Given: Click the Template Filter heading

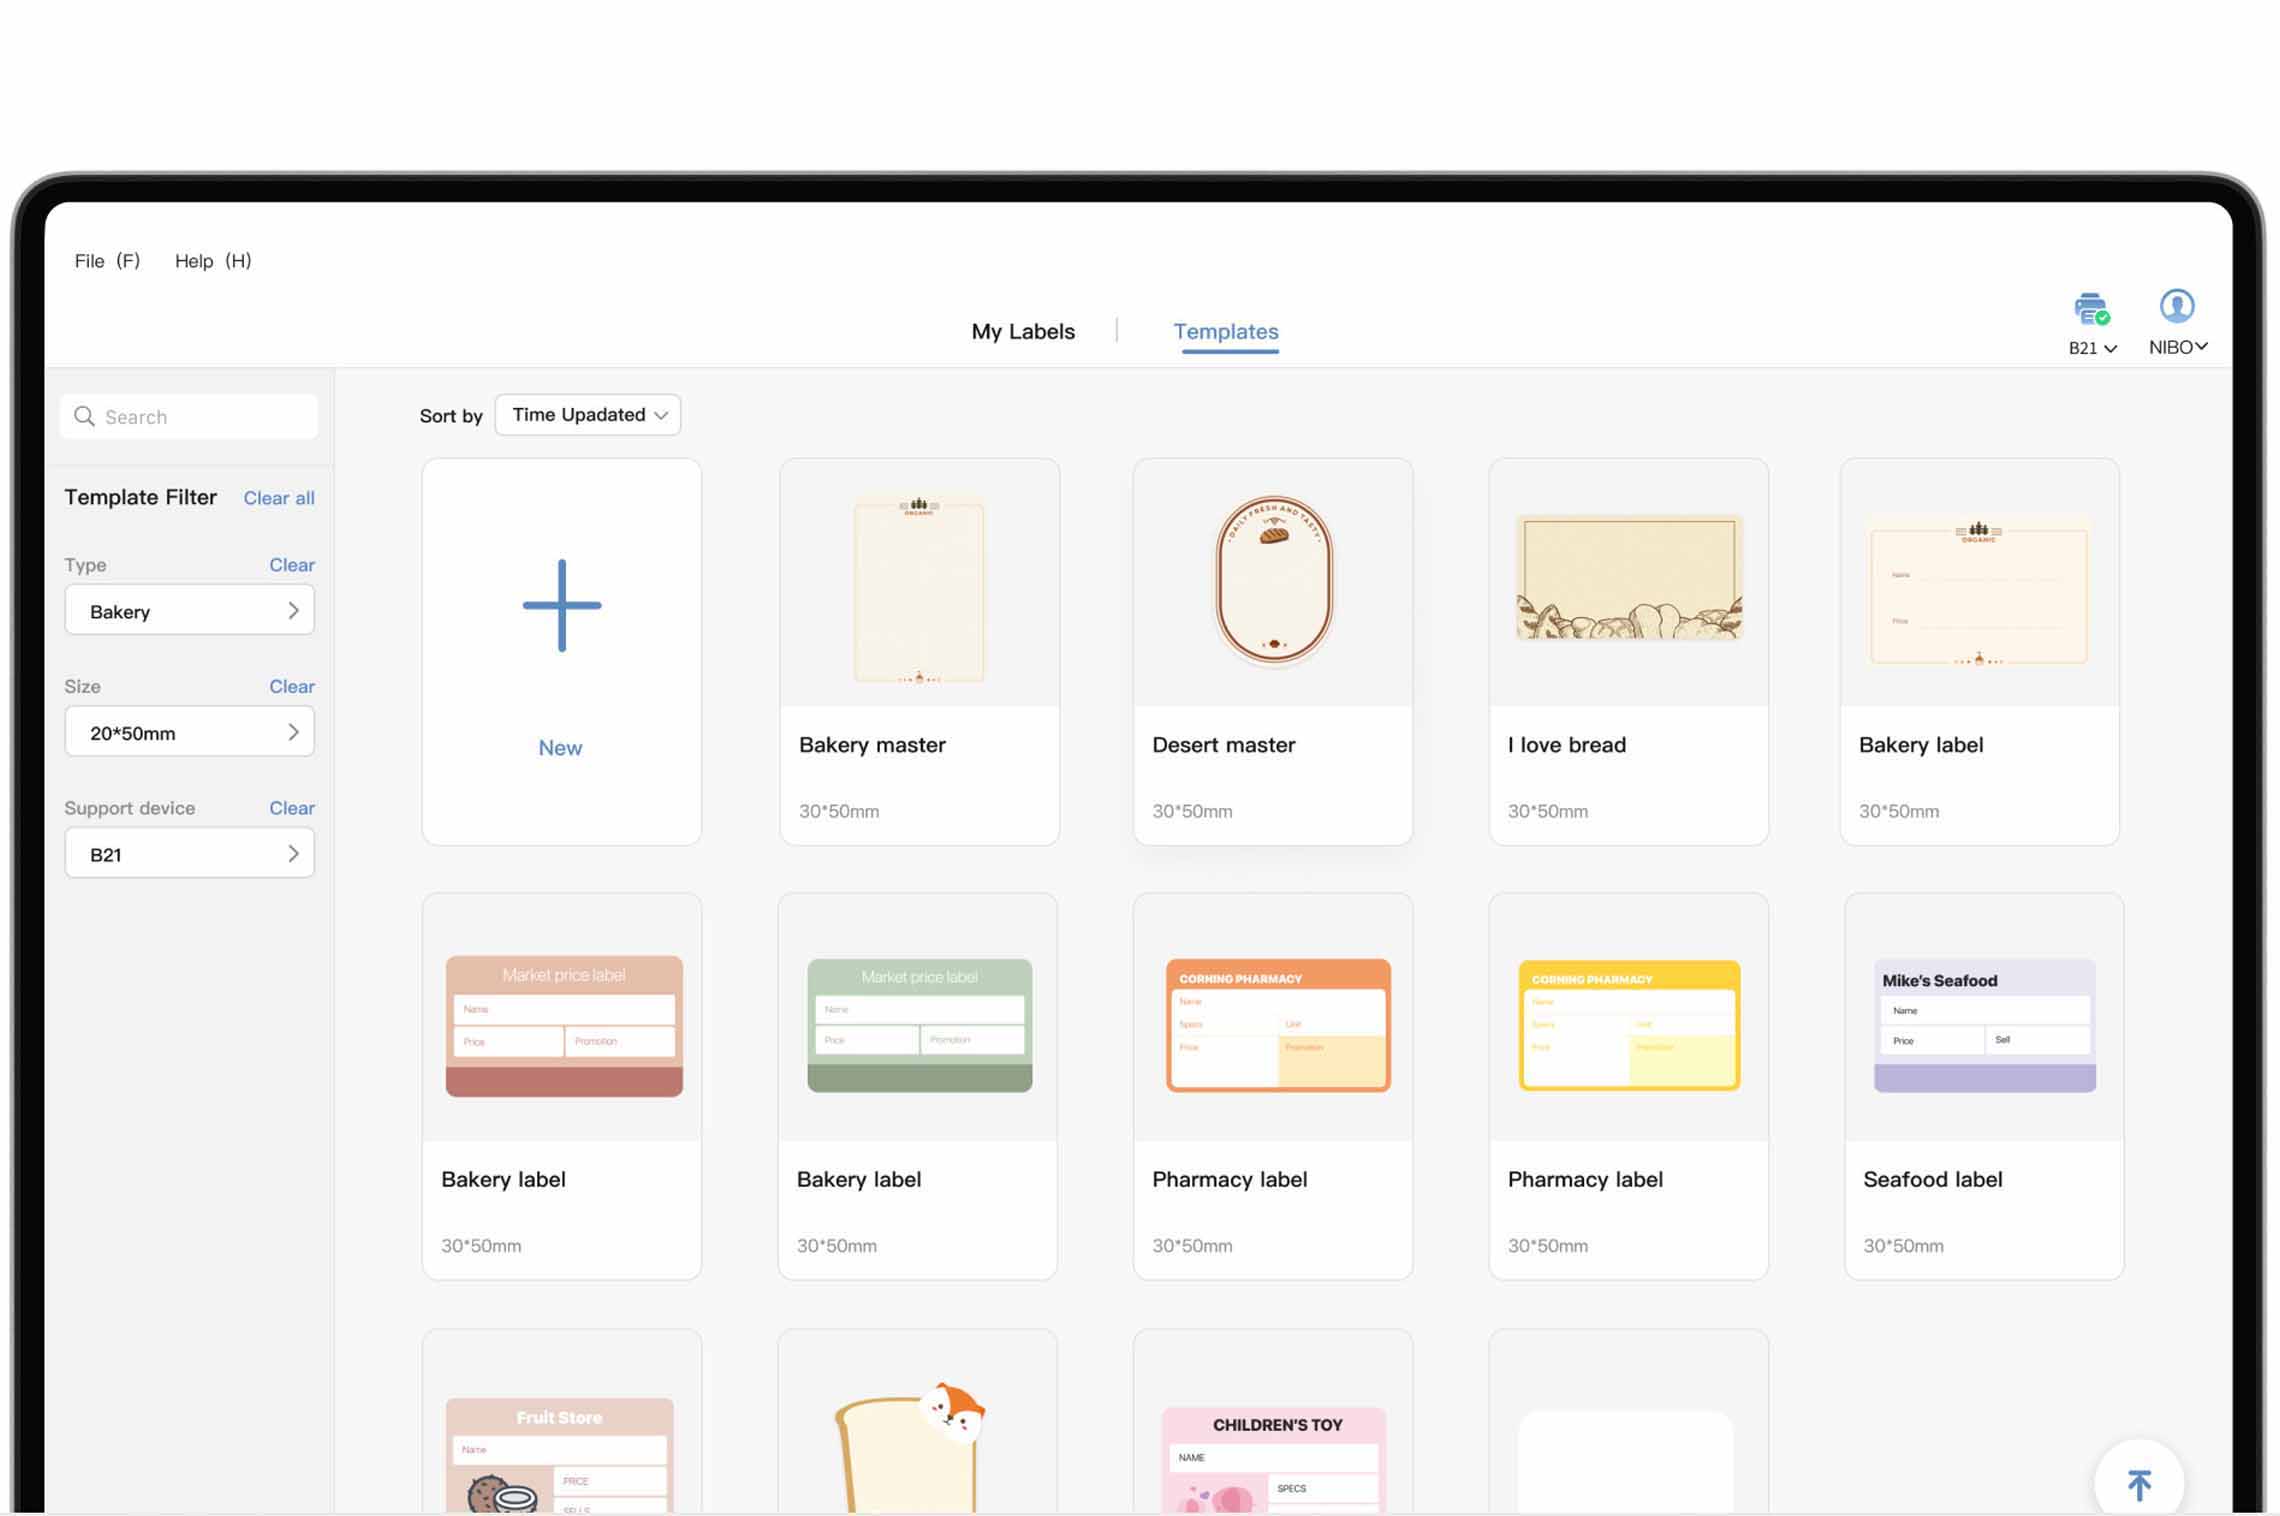Looking at the screenshot, I should 140,497.
